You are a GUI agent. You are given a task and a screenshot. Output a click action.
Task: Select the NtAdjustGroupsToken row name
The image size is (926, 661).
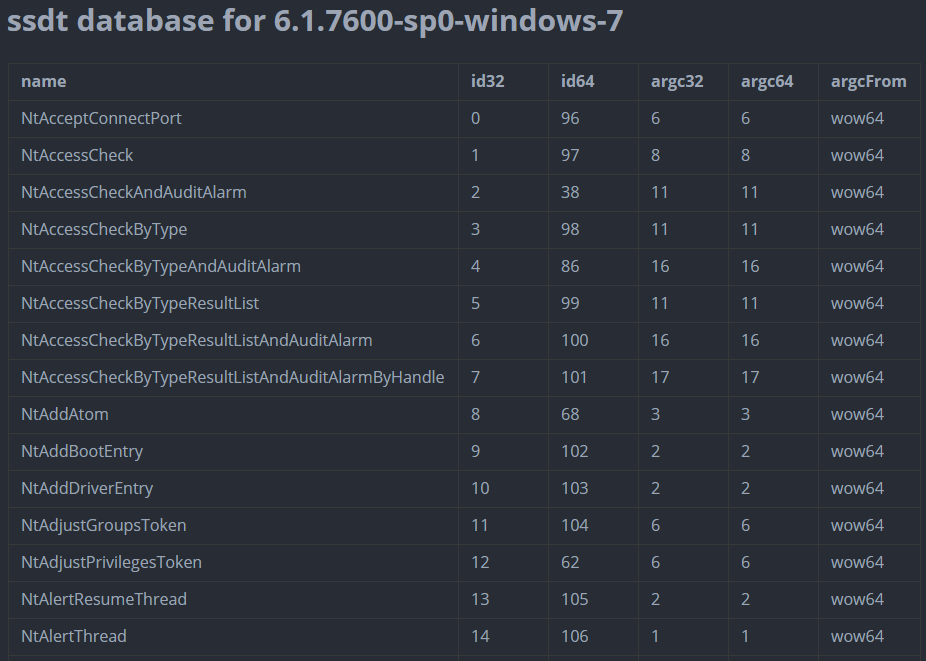pos(103,526)
